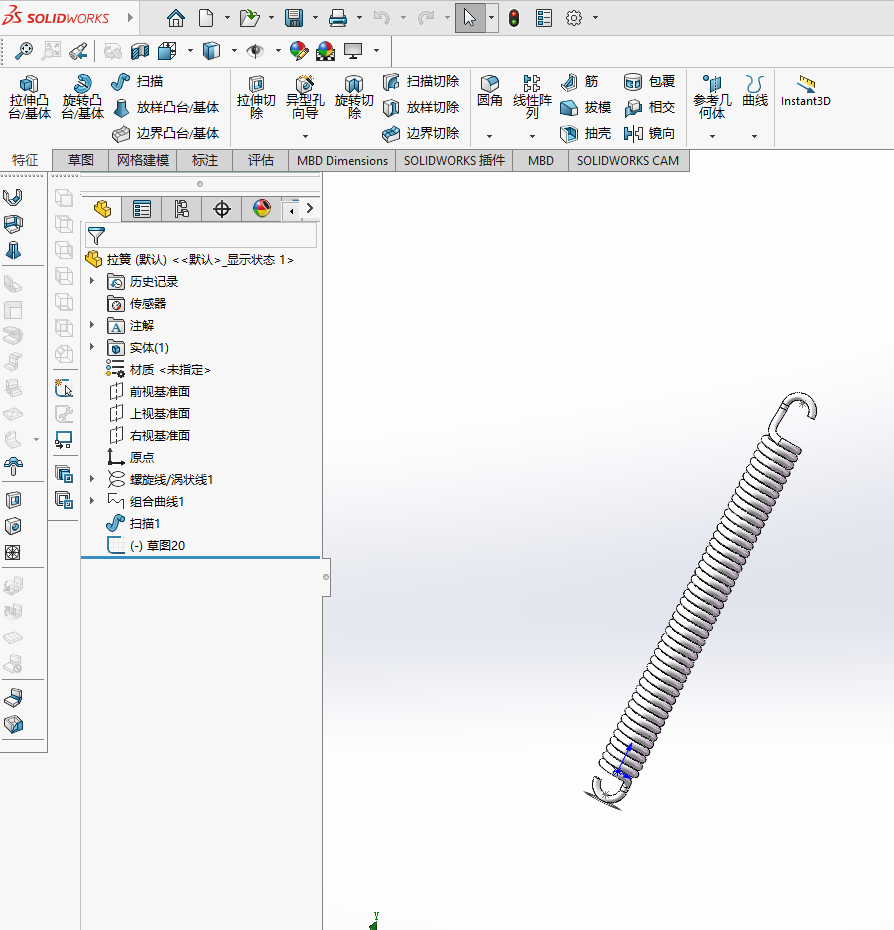
Task: Expand the 螺旋线/涡状线1 tree node
Action: [x=92, y=479]
